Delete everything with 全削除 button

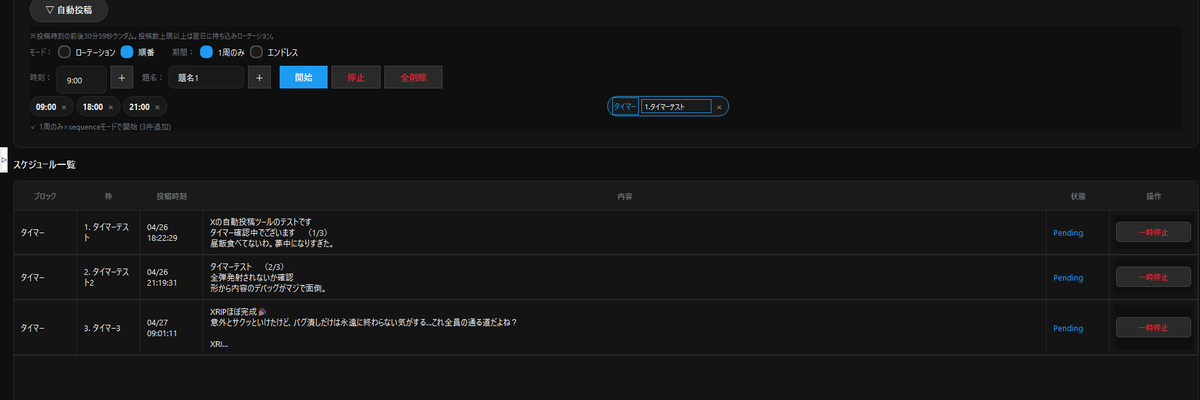(413, 78)
